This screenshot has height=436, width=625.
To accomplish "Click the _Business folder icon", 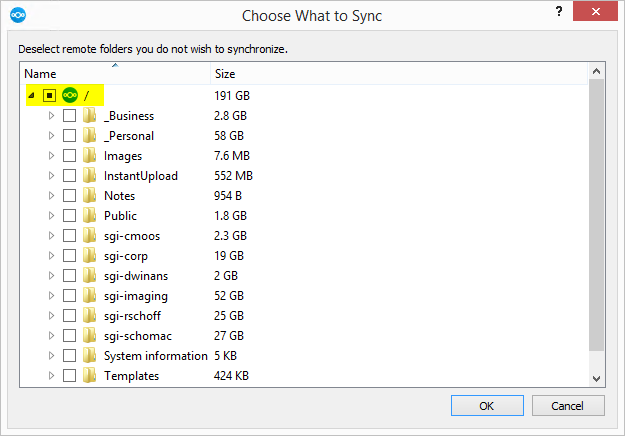I will 90,116.
